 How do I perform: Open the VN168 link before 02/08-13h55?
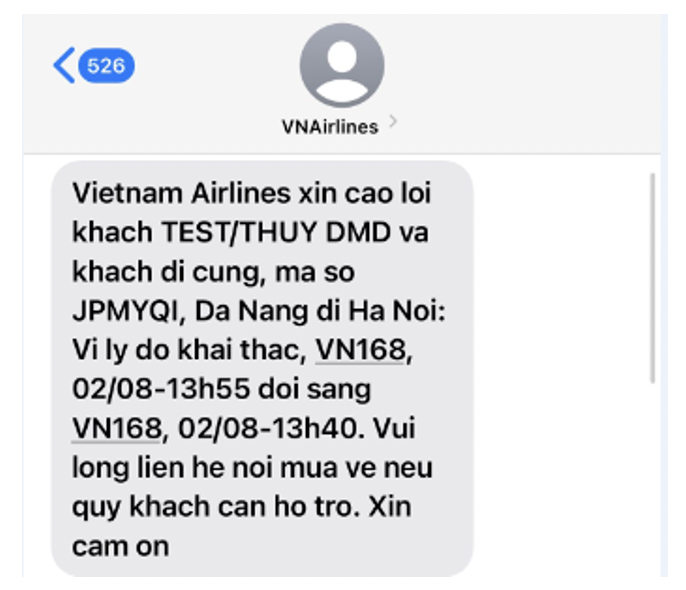pos(361,350)
